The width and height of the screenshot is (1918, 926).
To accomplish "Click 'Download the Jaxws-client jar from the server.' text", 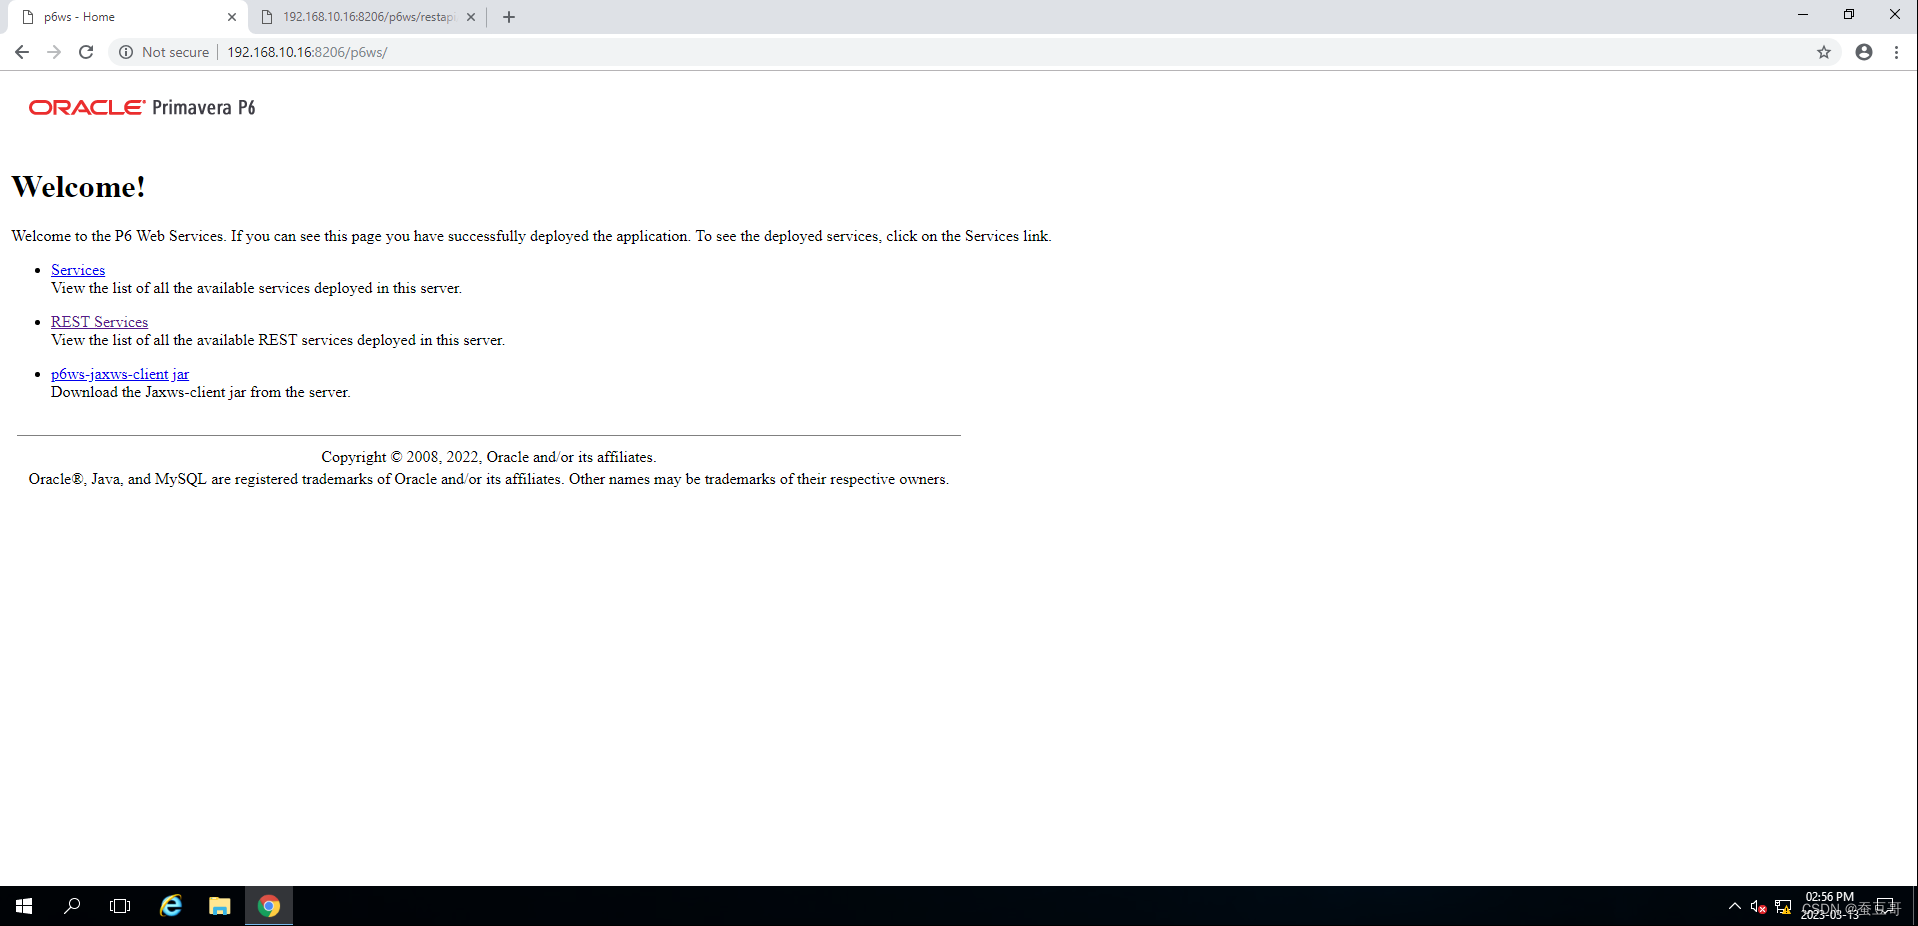I will coord(201,392).
